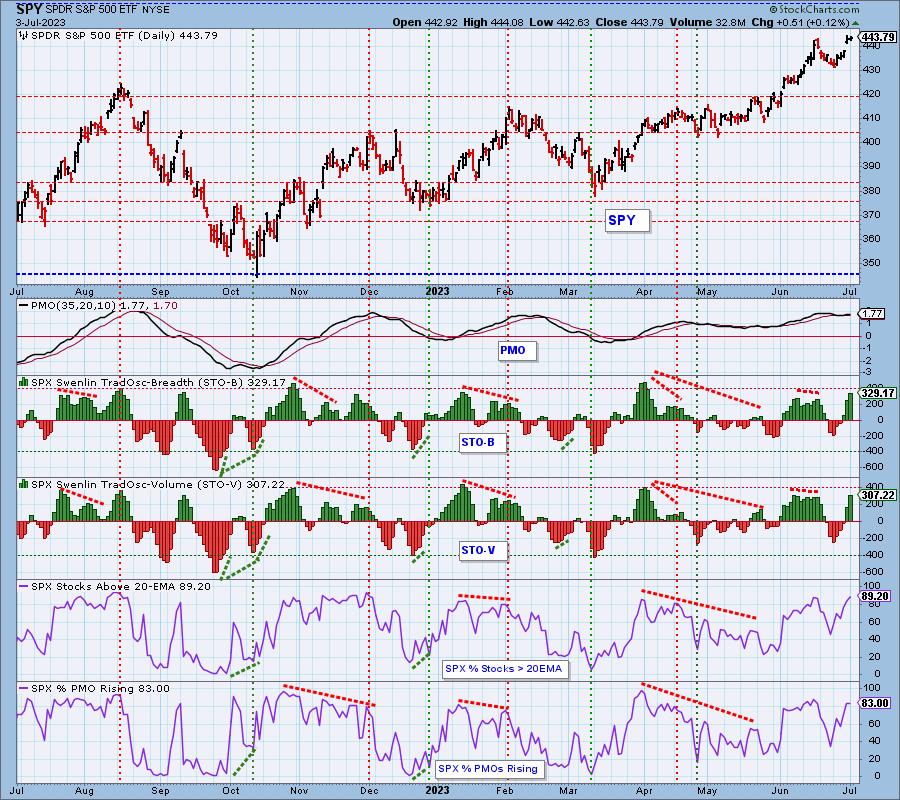Click the SPX Swenlin TradOsc-Breadth legend
The height and width of the screenshot is (800, 900).
tap(158, 382)
